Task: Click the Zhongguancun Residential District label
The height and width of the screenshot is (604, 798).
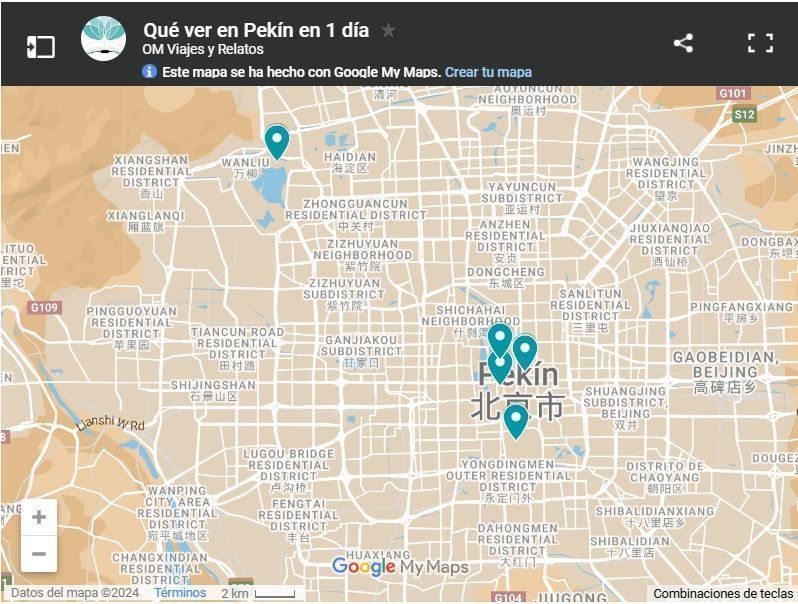Action: tap(356, 215)
